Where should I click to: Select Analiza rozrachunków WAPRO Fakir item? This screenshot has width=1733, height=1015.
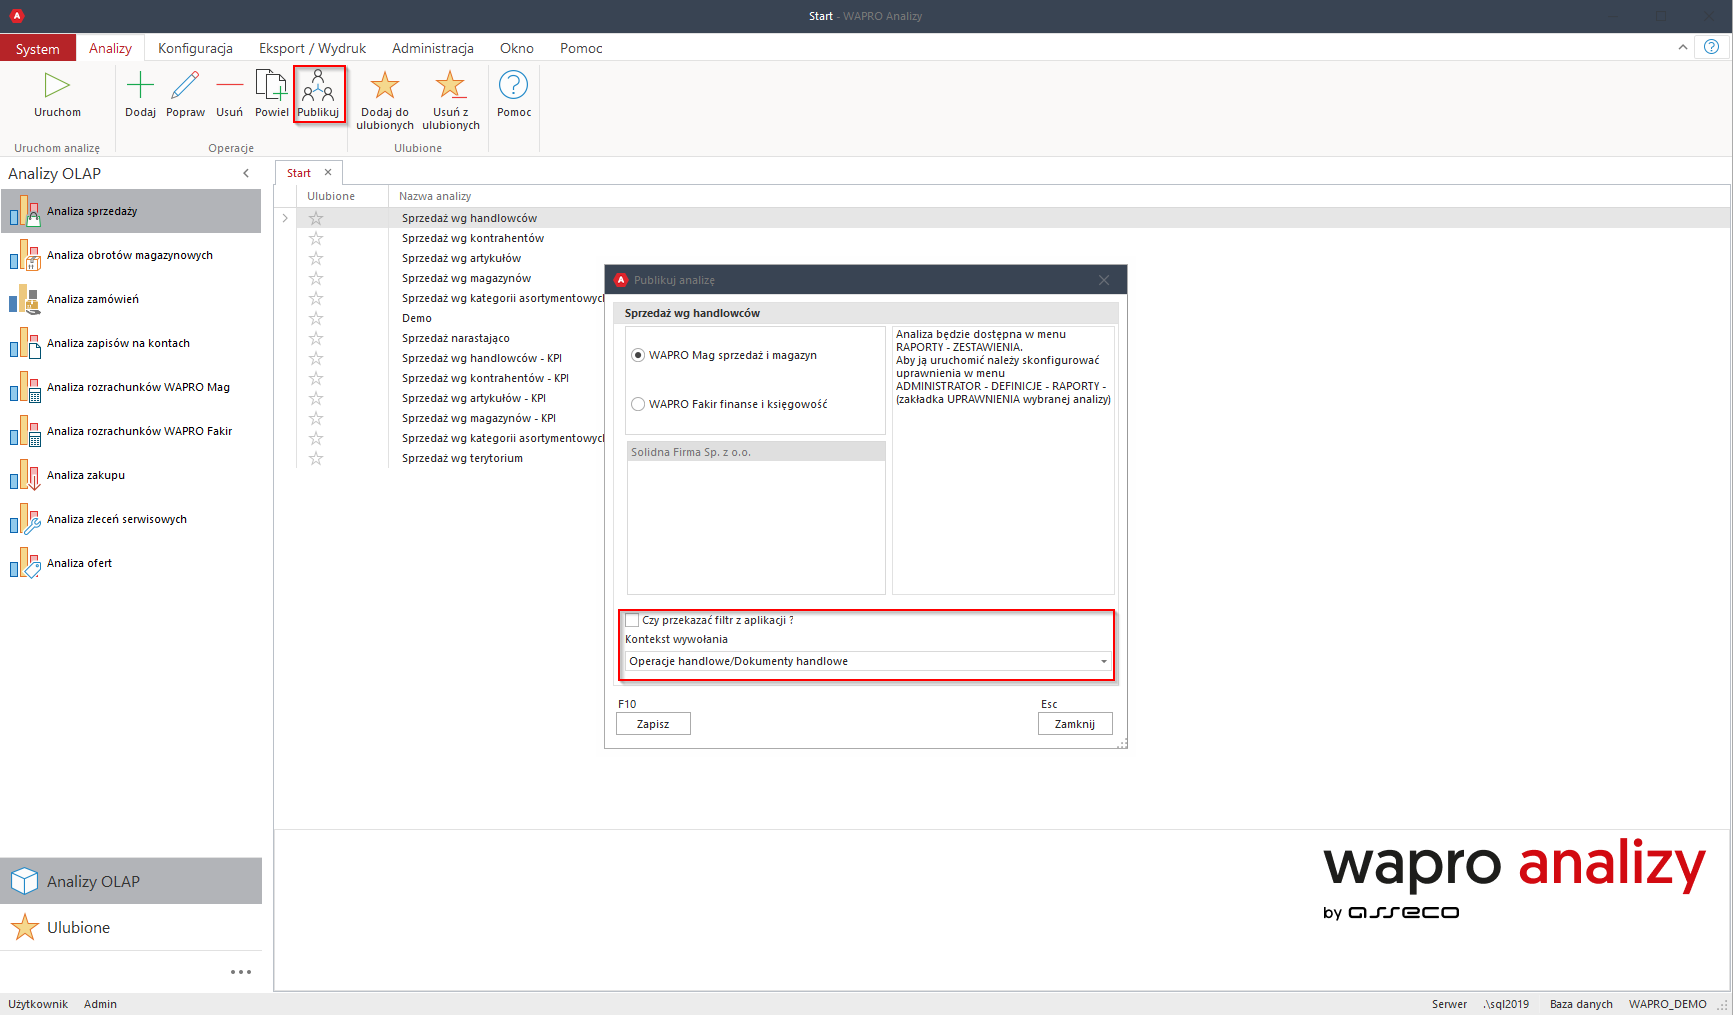[x=131, y=431]
